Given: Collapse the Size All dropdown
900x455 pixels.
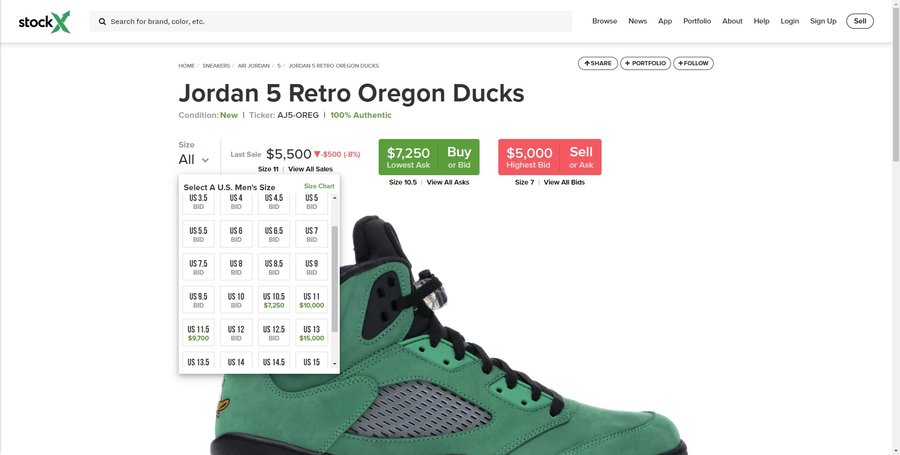Looking at the screenshot, I should point(194,159).
